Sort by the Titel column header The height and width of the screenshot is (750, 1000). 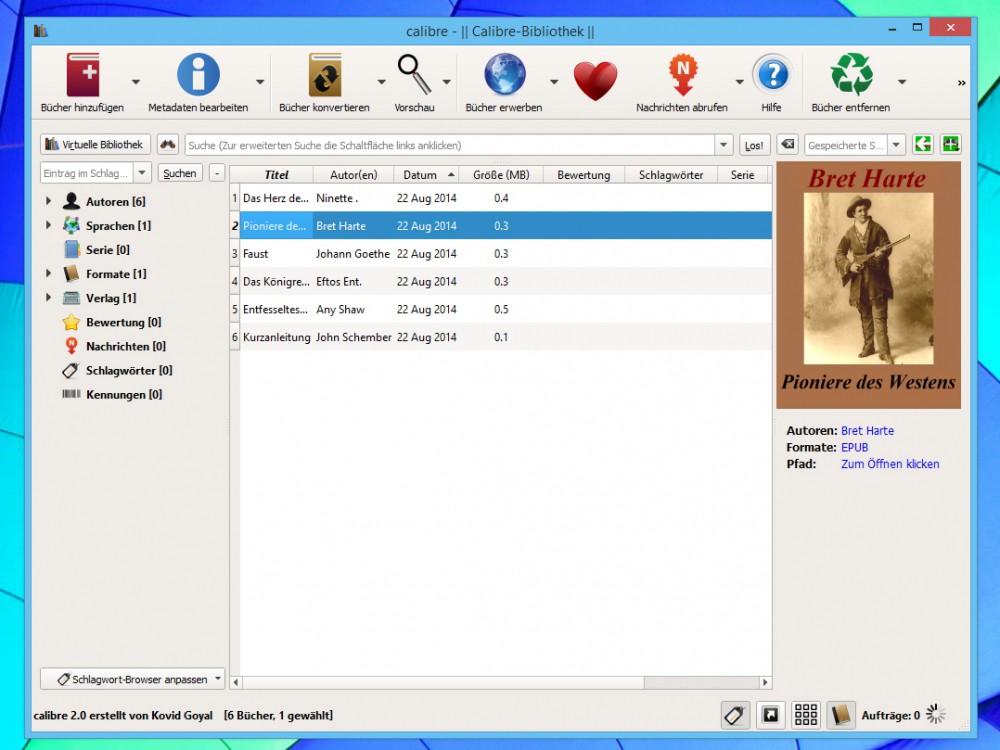click(x=276, y=175)
